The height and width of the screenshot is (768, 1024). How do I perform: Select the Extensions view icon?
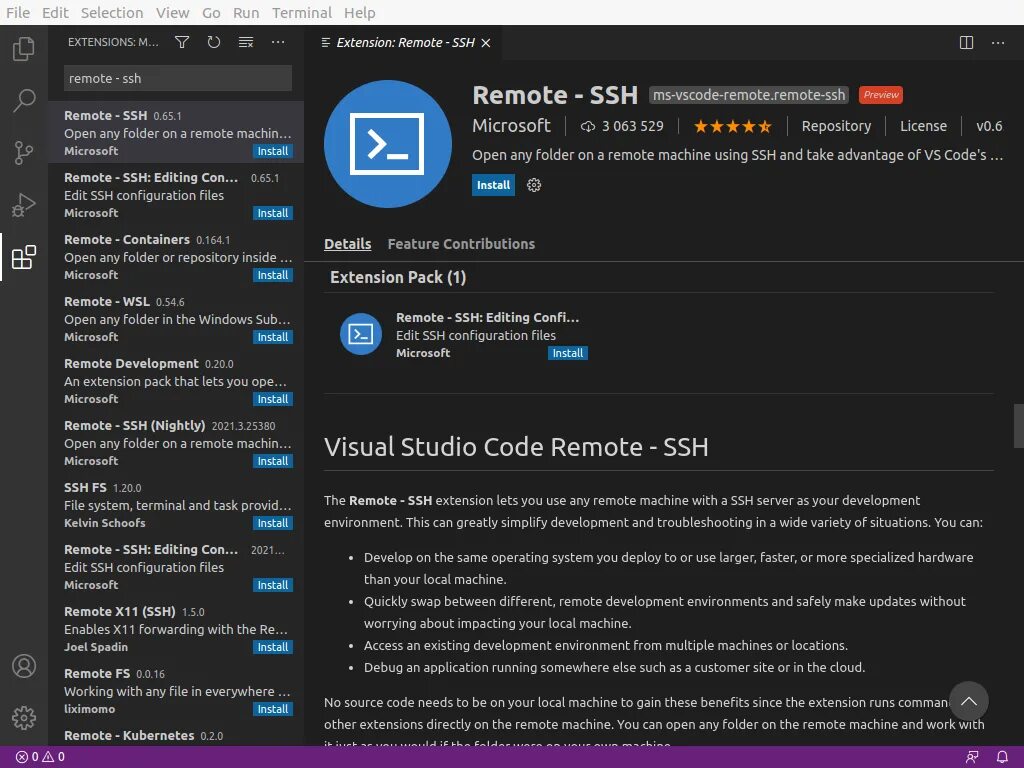pyautogui.click(x=24, y=257)
